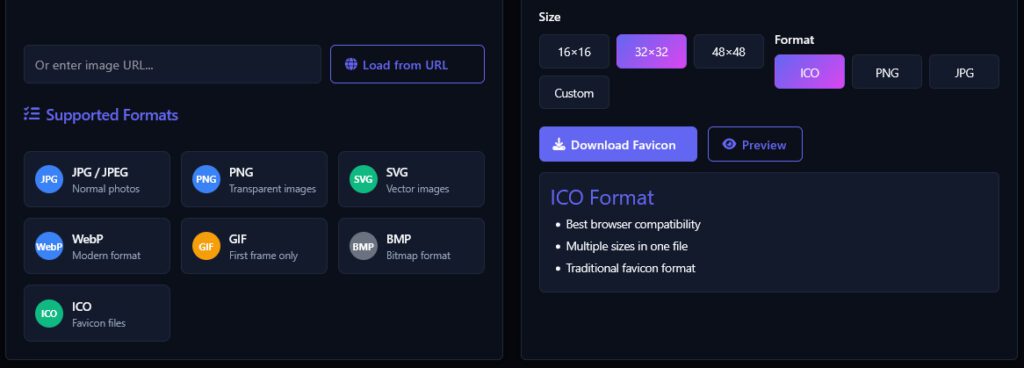This screenshot has width=1024, height=368.
Task: Click the JPG / JPEG Normal photos card
Action: (97, 179)
